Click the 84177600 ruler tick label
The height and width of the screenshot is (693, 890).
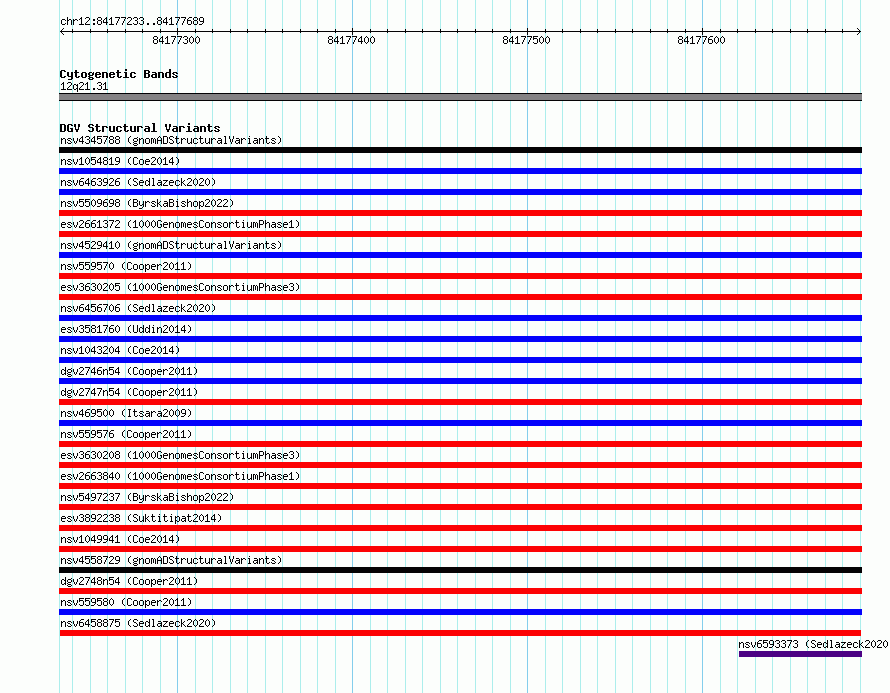pos(701,40)
